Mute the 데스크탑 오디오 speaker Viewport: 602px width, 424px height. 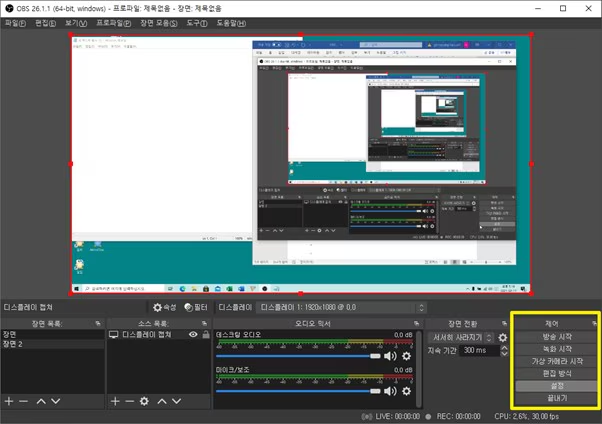(390, 356)
